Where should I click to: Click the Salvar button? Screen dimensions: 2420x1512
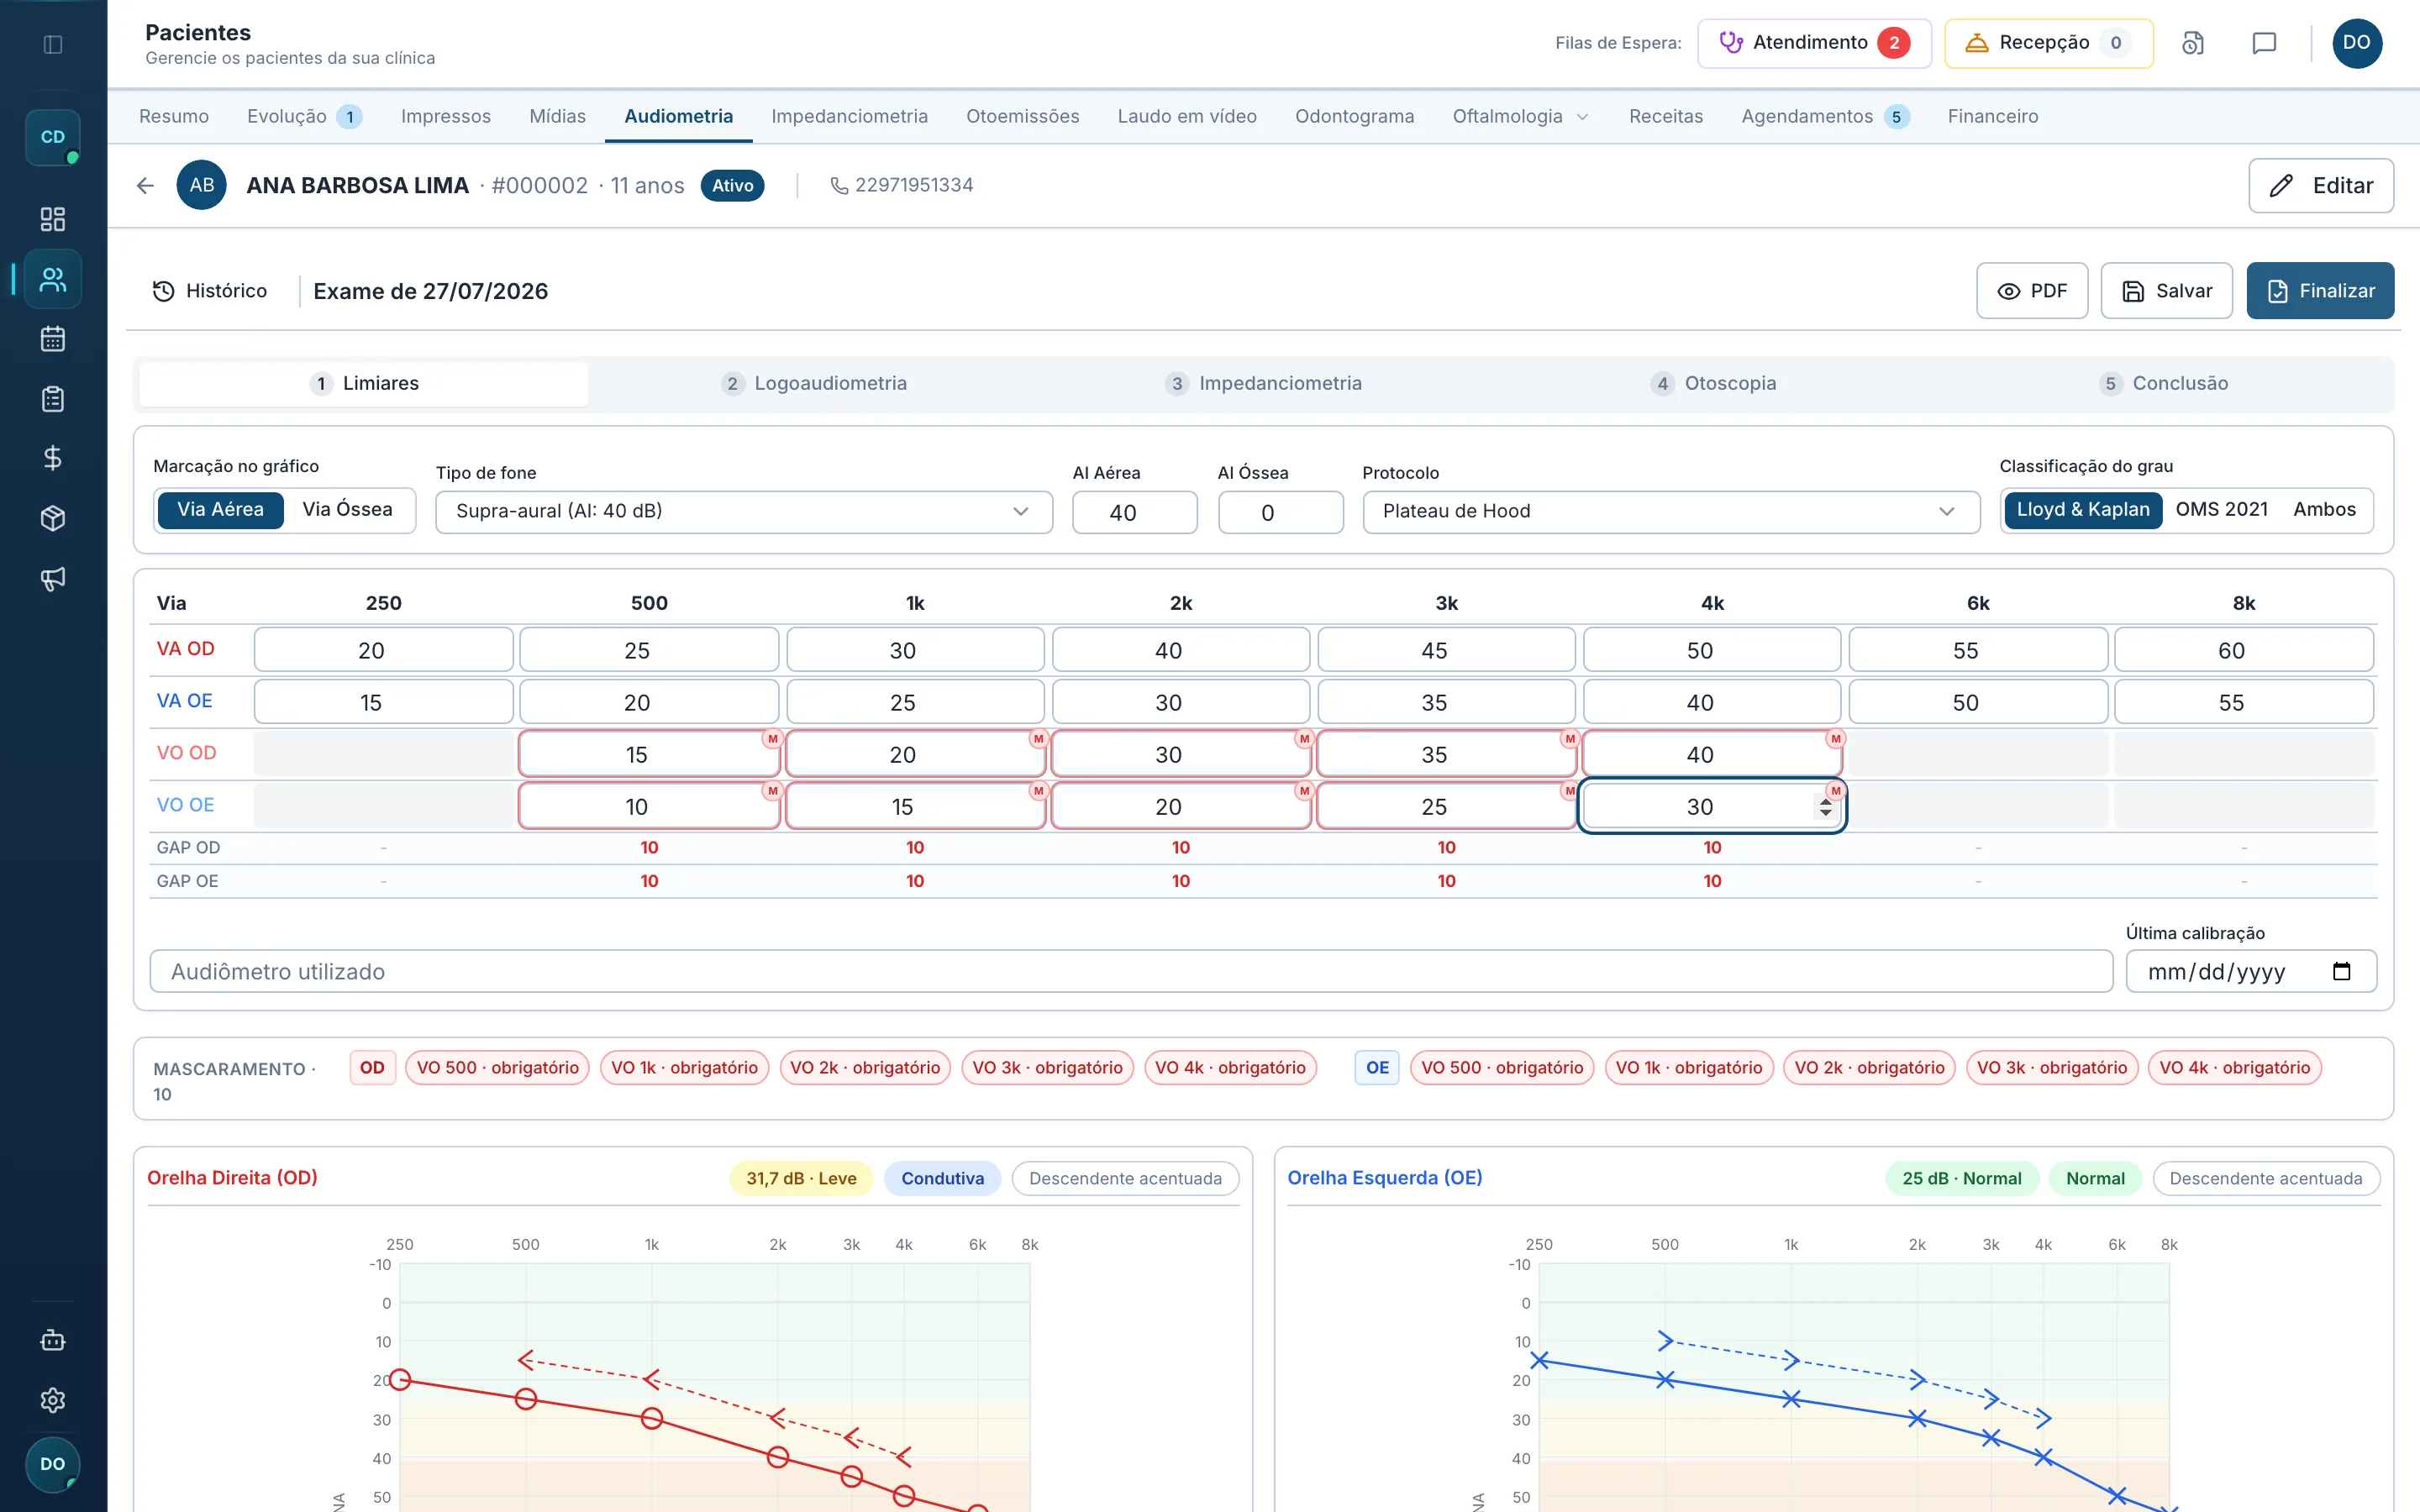[2166, 291]
